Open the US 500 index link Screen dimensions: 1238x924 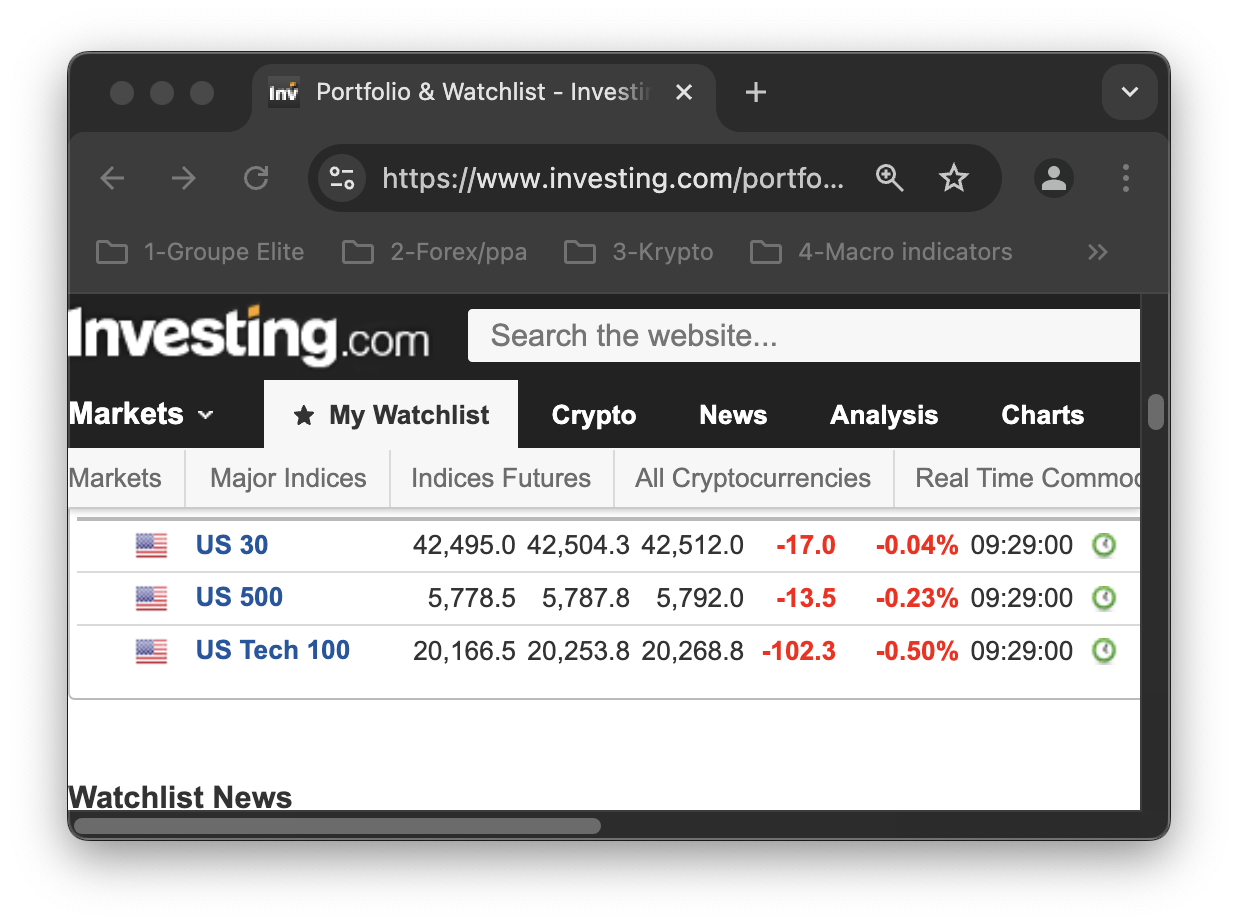239,598
